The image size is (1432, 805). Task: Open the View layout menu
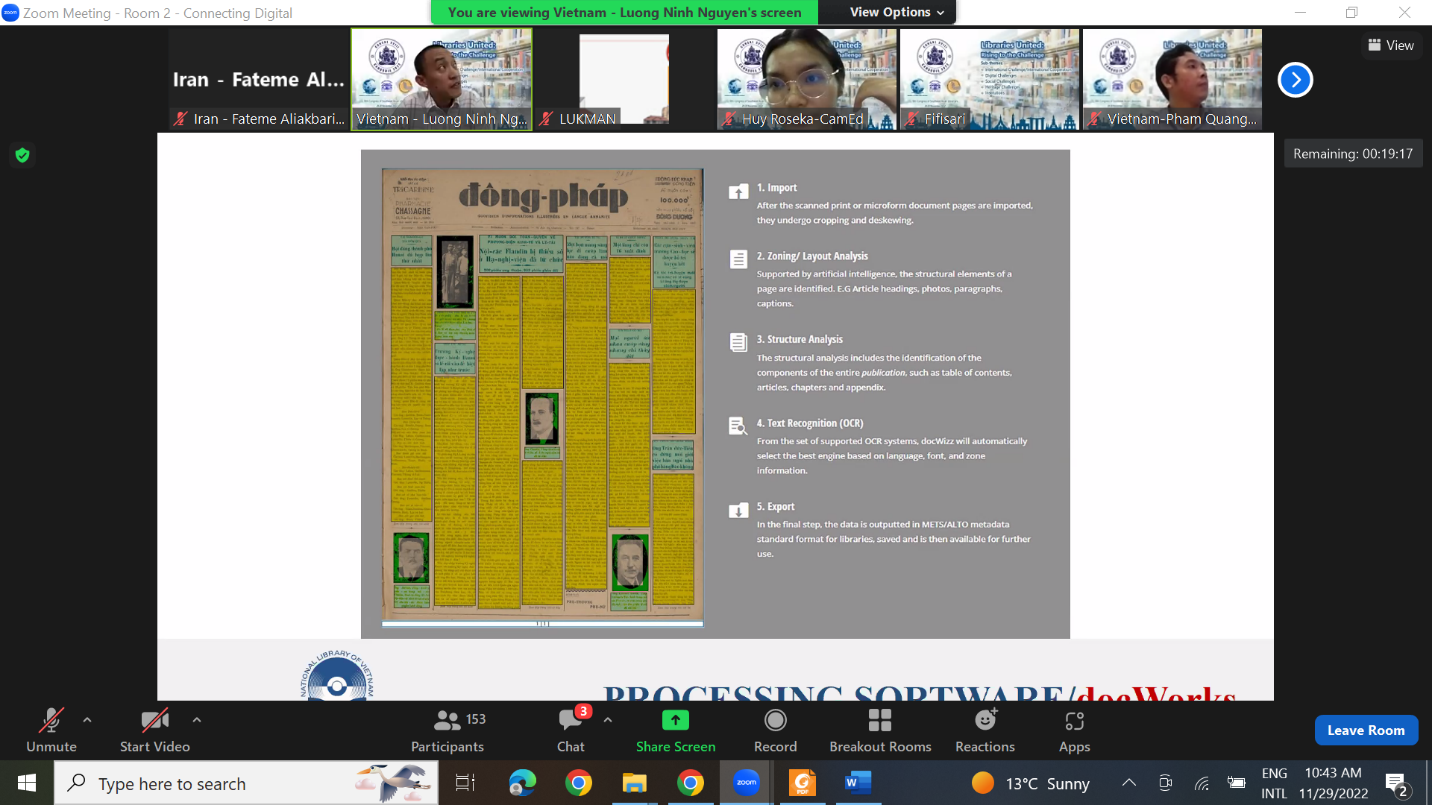pyautogui.click(x=1390, y=45)
